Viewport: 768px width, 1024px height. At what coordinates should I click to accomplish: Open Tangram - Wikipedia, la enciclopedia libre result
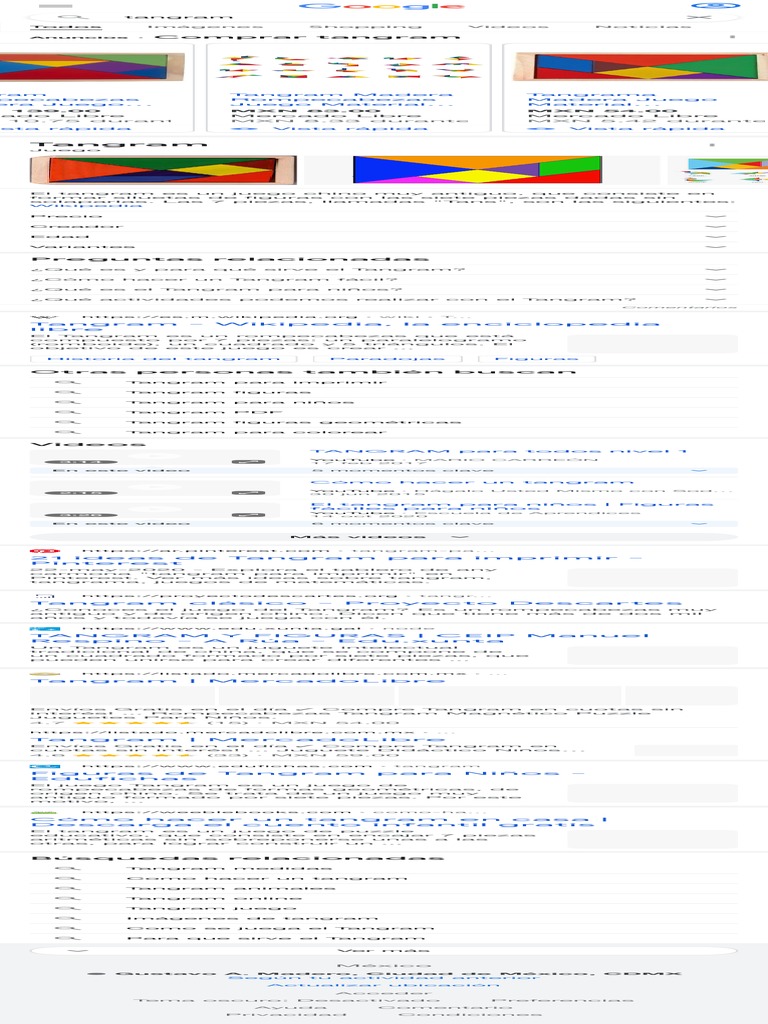click(x=345, y=327)
